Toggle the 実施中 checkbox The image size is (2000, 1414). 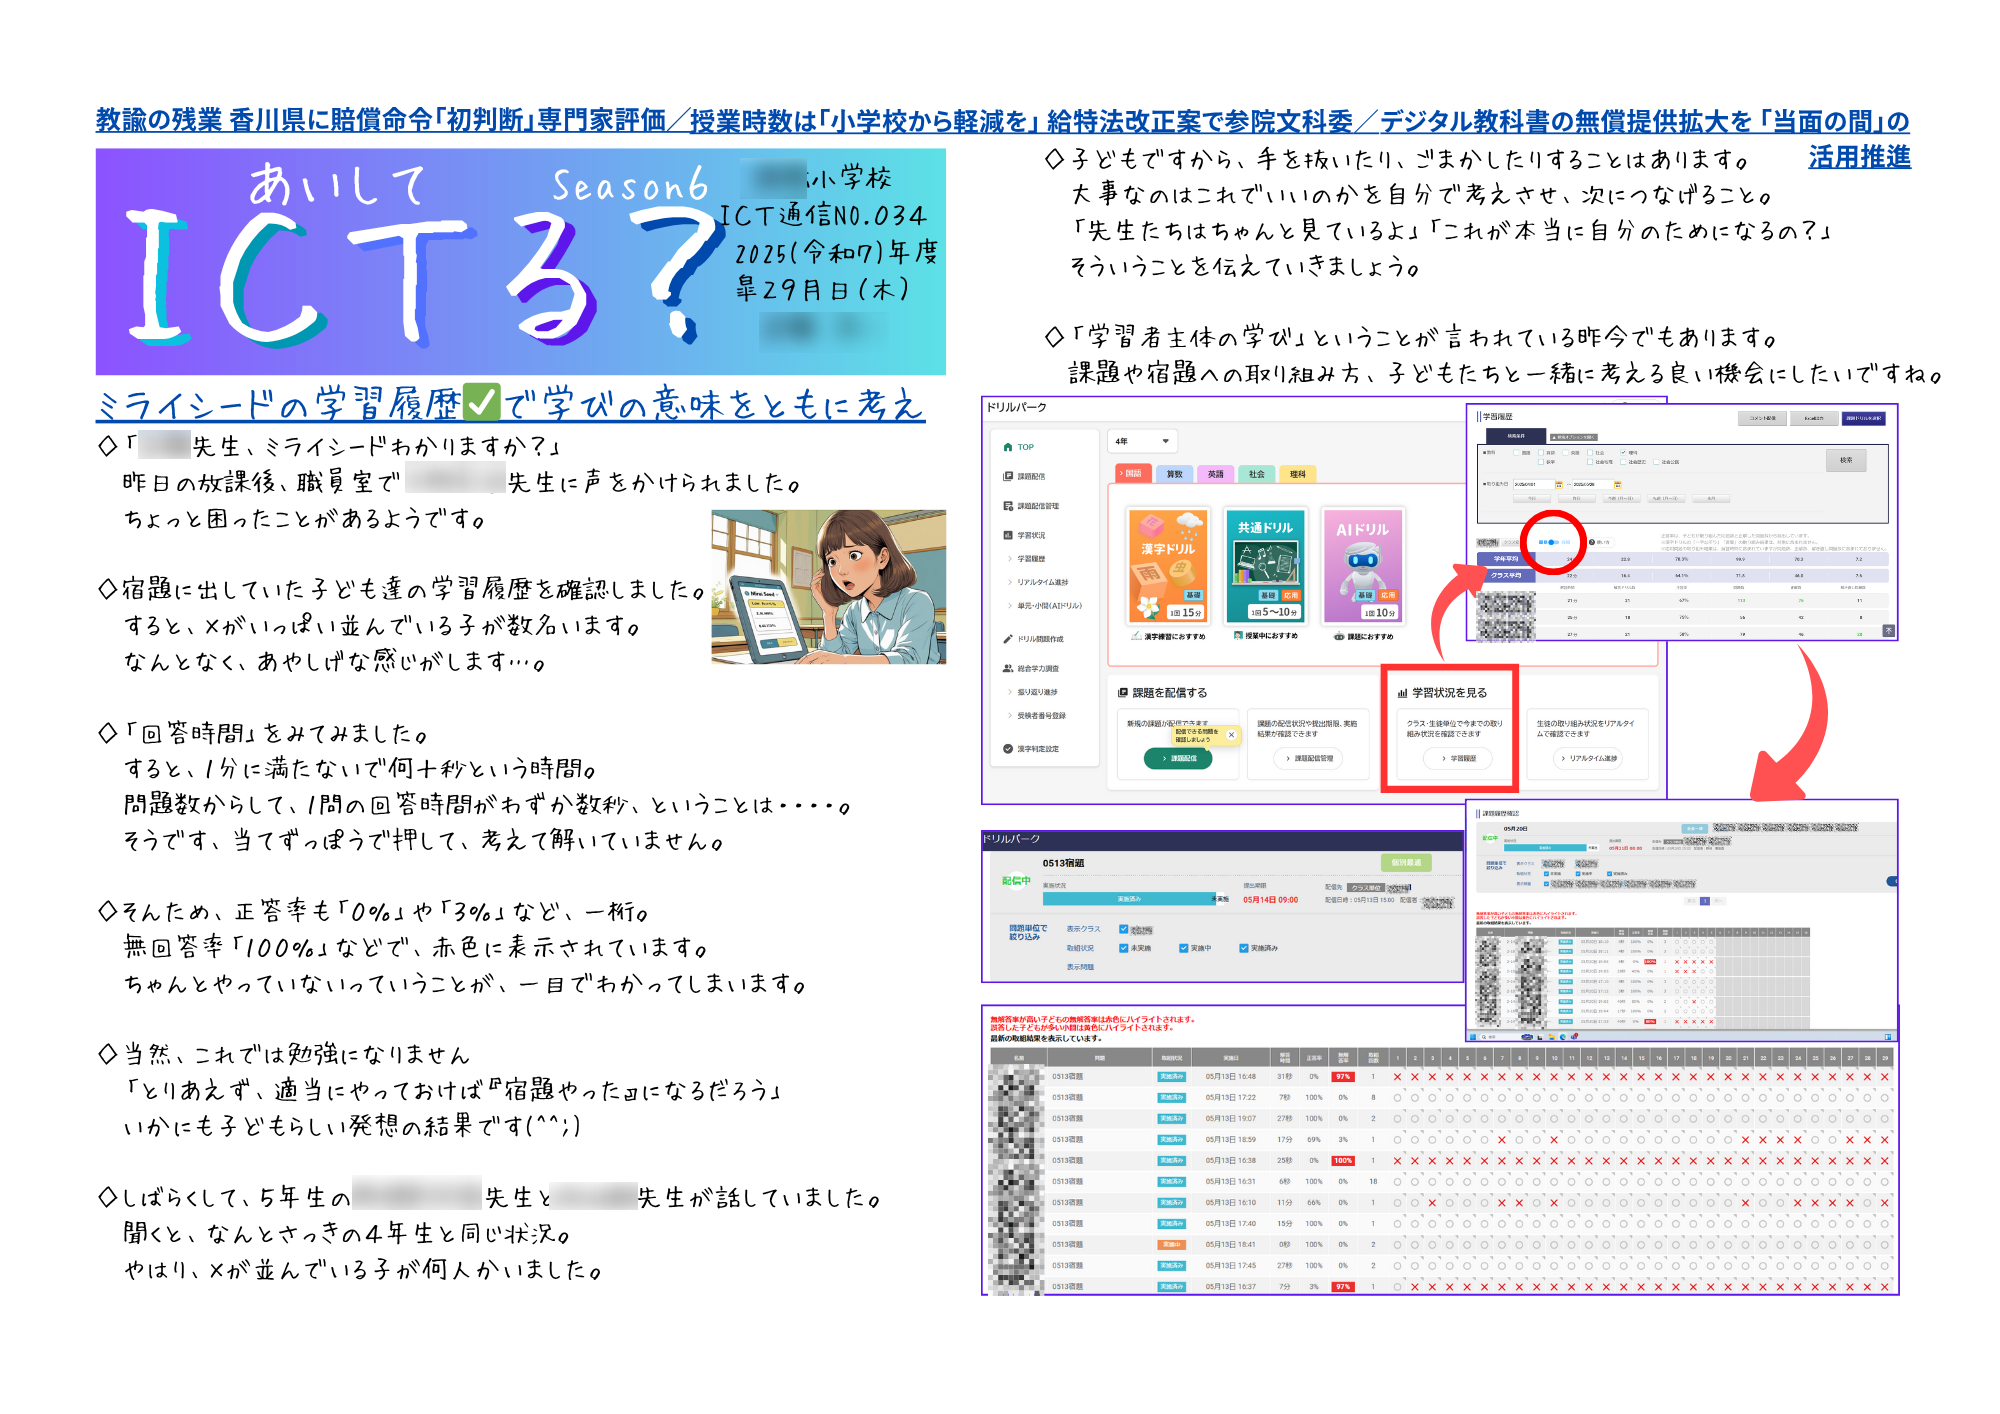point(1184,948)
